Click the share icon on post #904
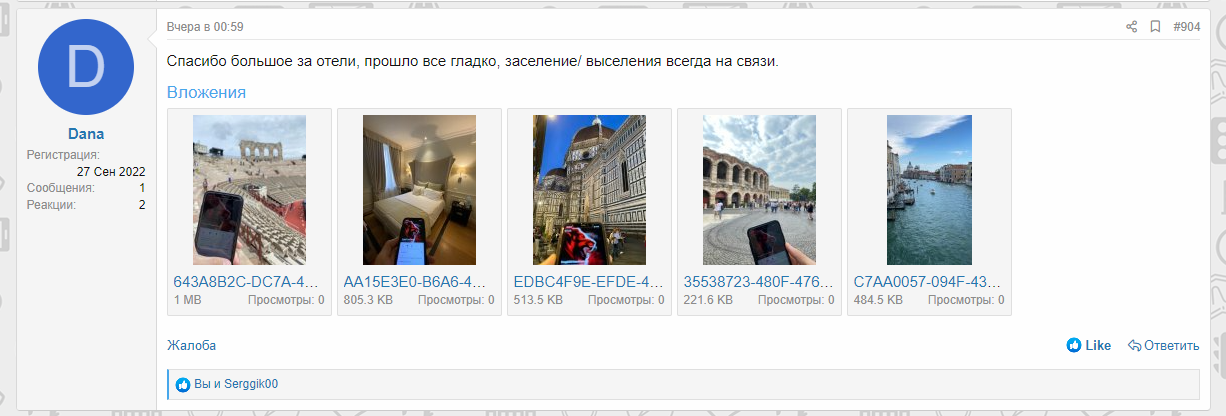The width and height of the screenshot is (1226, 416). pos(1132,27)
